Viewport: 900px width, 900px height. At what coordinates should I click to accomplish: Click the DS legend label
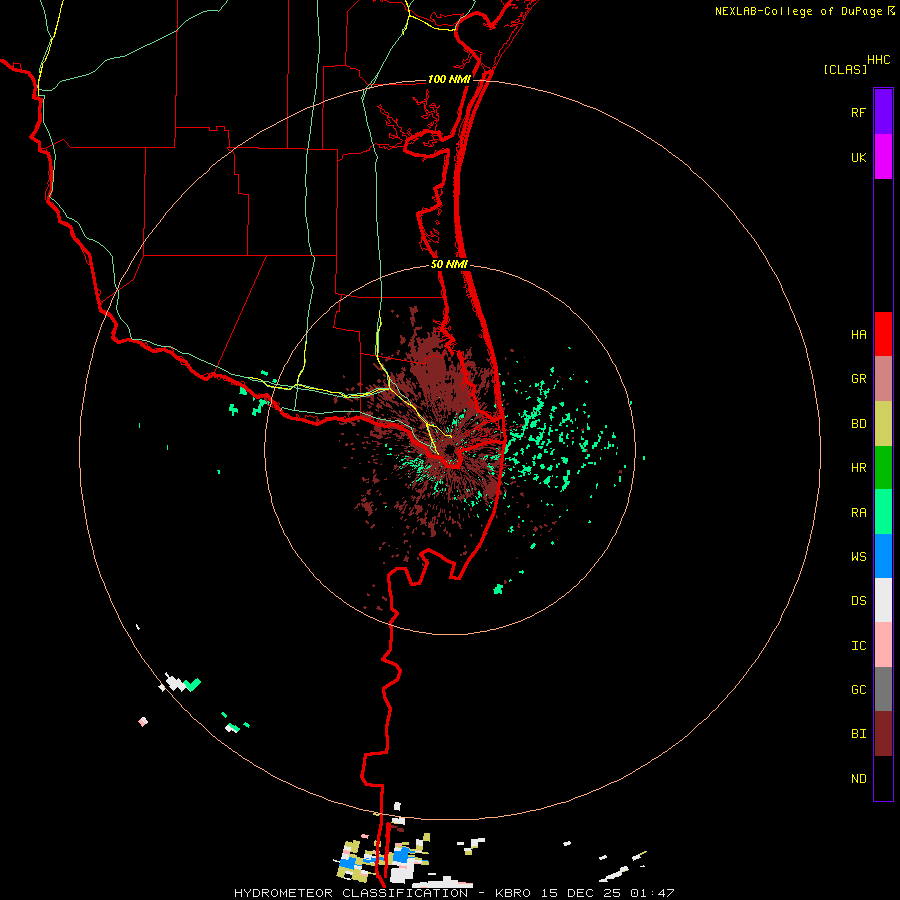click(859, 600)
